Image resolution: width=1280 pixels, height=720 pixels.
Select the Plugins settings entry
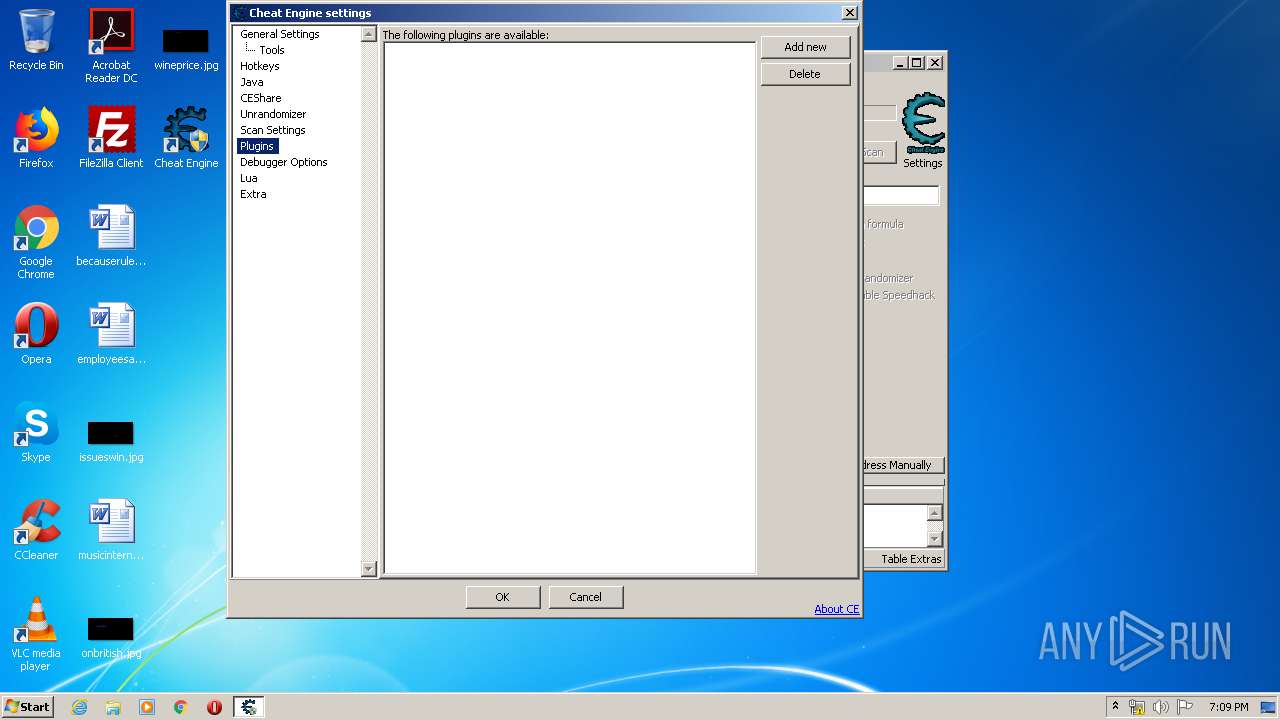tap(257, 146)
